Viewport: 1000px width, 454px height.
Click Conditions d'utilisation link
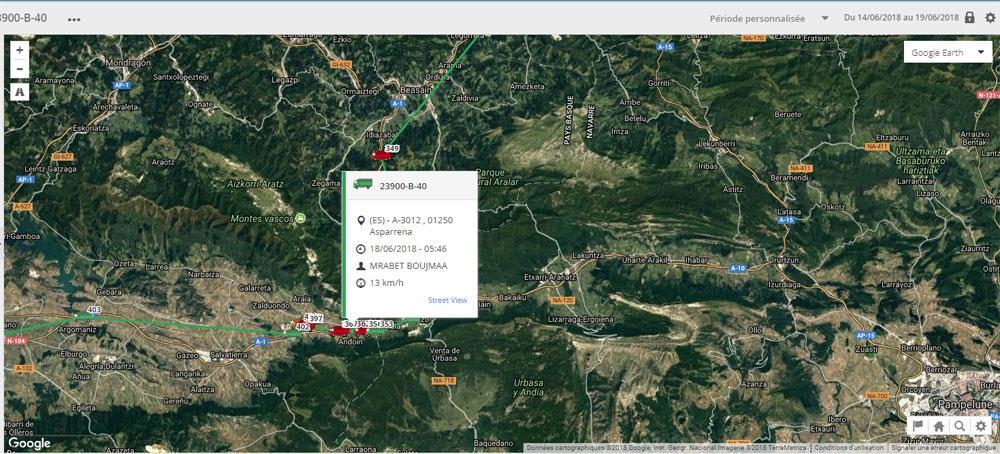click(848, 448)
